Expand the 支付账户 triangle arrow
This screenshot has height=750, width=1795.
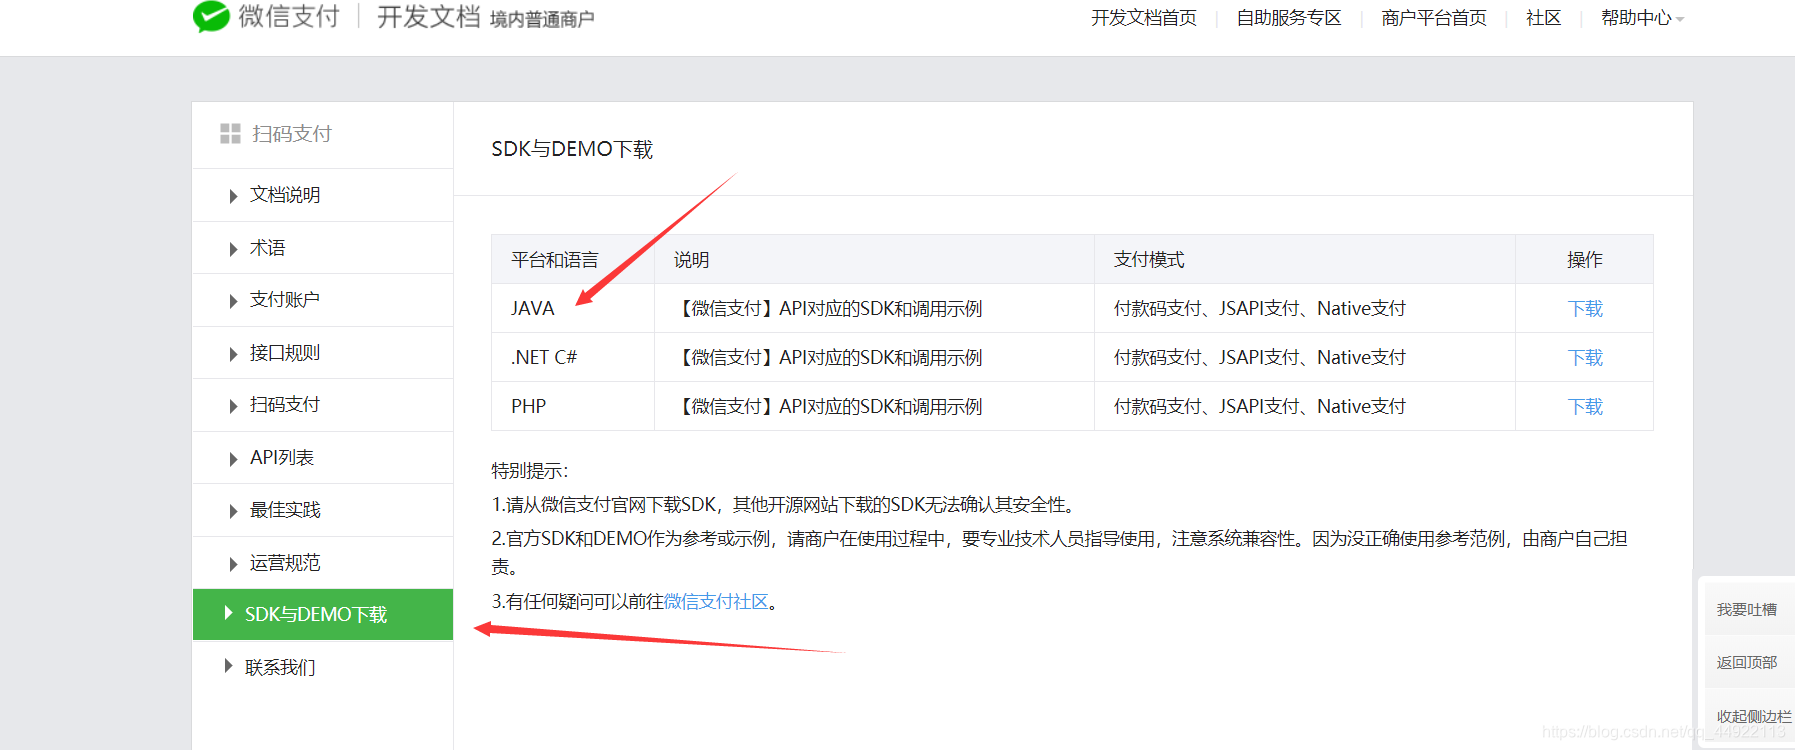[x=233, y=301]
